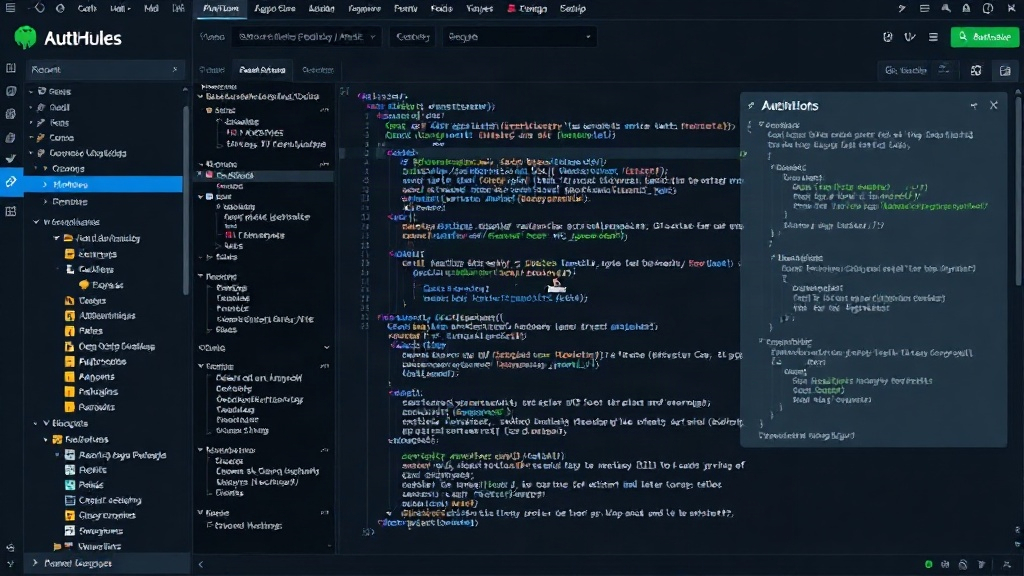The width and height of the screenshot is (1024, 576).
Task: Click the list icon in the top-right title bar
Action: click(924, 8)
